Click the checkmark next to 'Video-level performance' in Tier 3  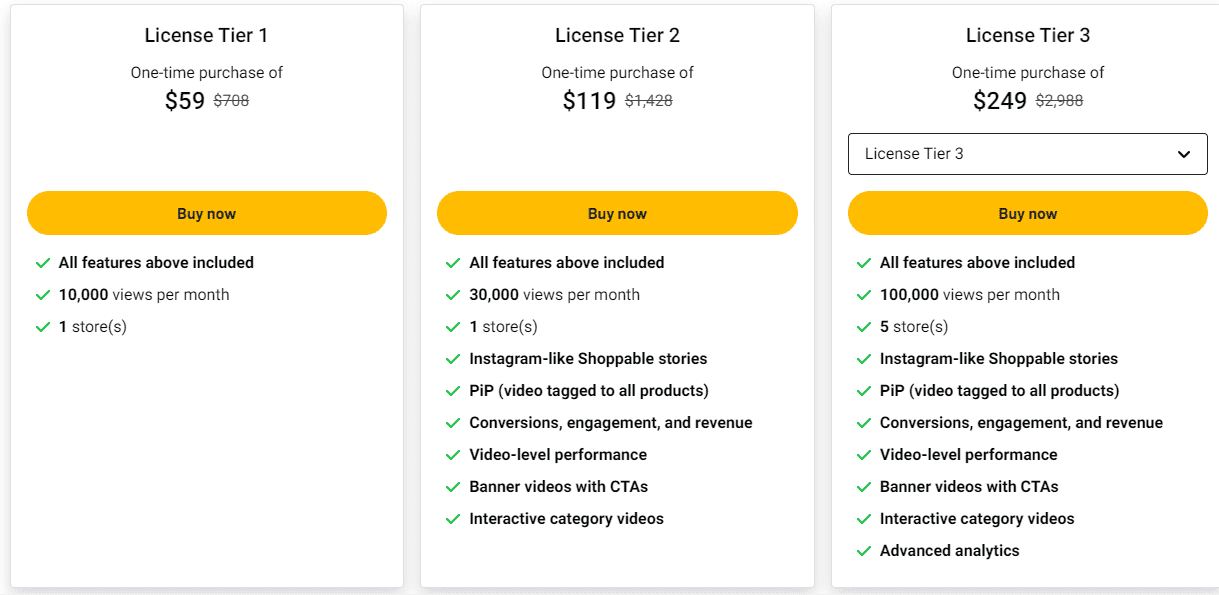tap(864, 454)
